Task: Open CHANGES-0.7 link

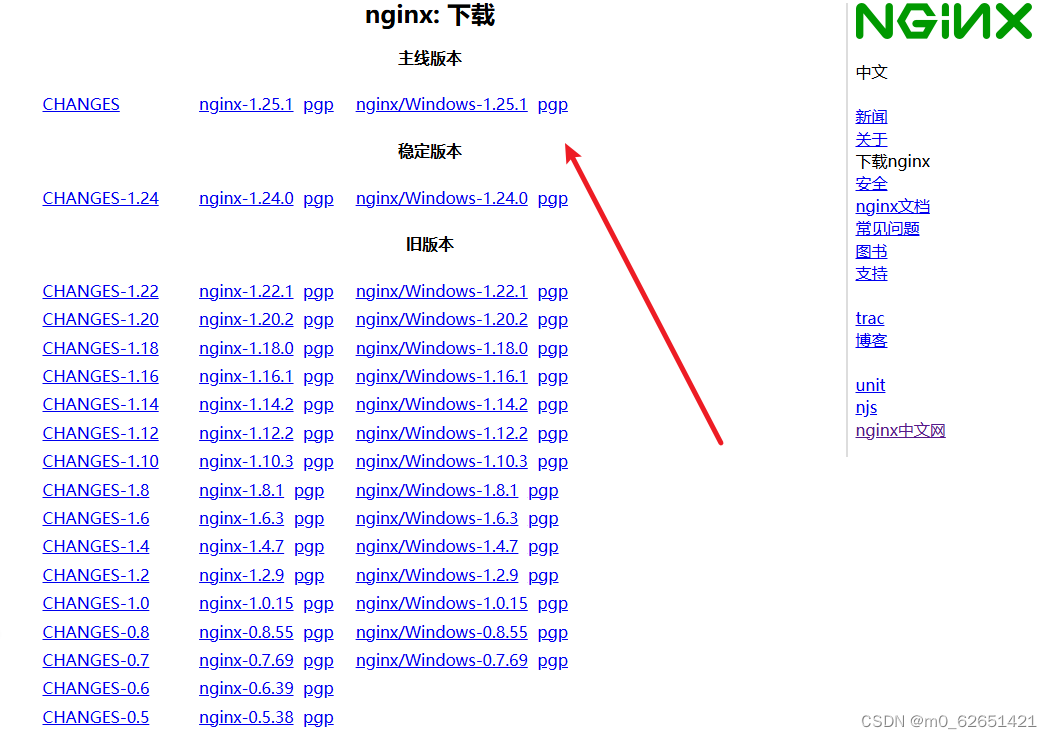Action: click(x=96, y=661)
